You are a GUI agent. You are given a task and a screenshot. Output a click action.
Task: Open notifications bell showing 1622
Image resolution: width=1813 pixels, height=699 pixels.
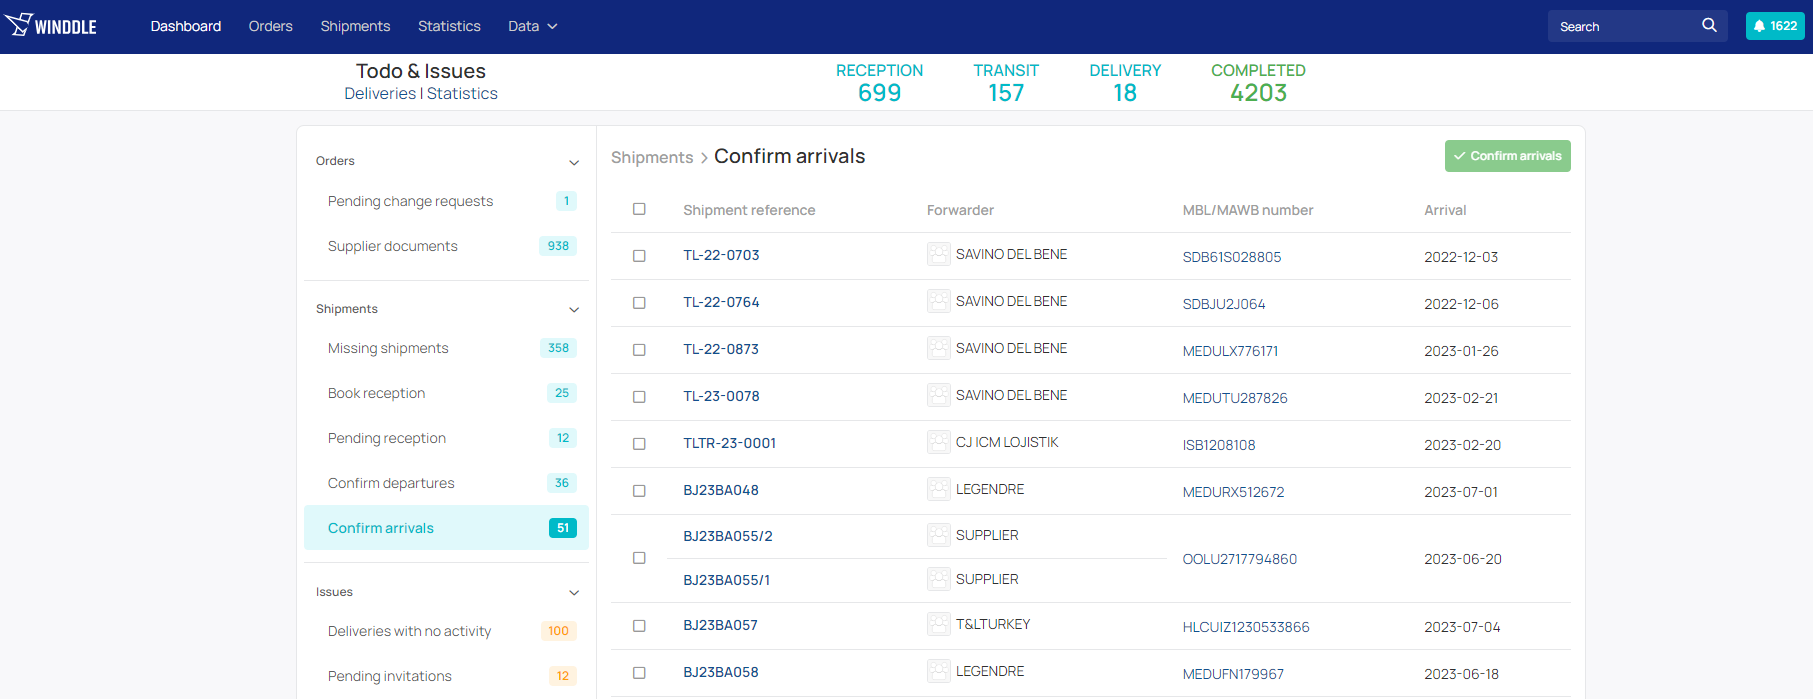pos(1774,26)
